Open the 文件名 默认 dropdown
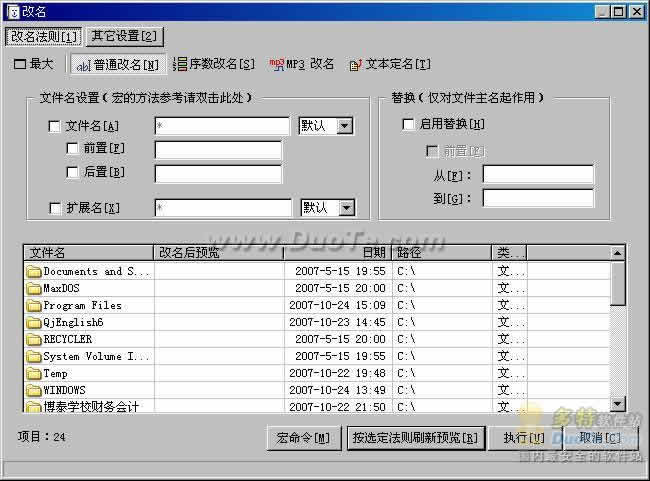Image resolution: width=650 pixels, height=481 pixels. pyautogui.click(x=345, y=126)
